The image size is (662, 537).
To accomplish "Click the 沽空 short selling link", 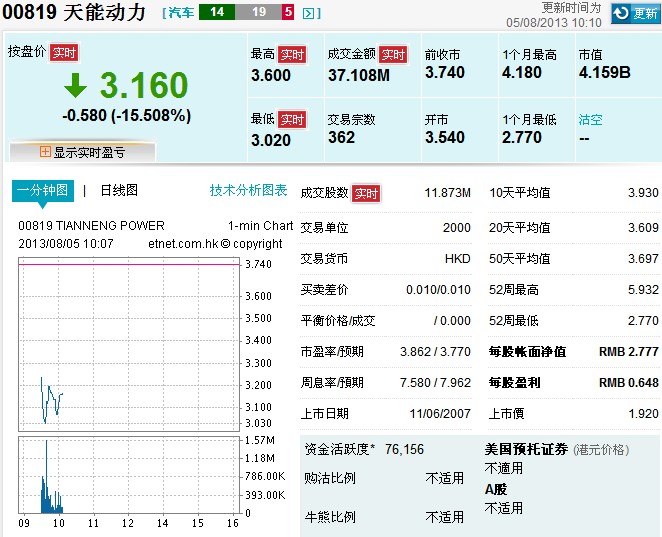I will pos(591,120).
